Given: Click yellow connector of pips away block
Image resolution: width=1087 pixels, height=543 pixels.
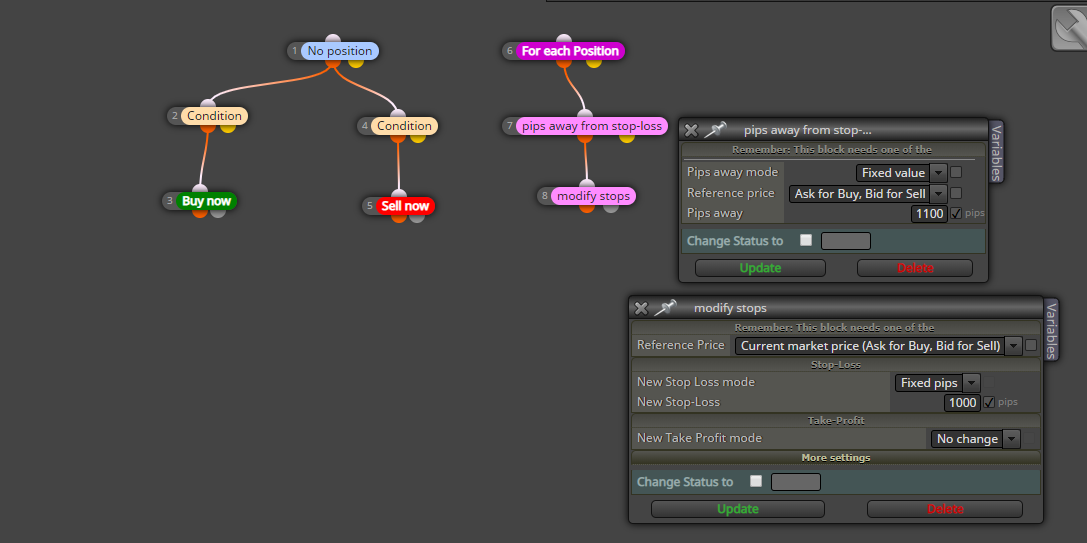Looking at the screenshot, I should pos(627,137).
